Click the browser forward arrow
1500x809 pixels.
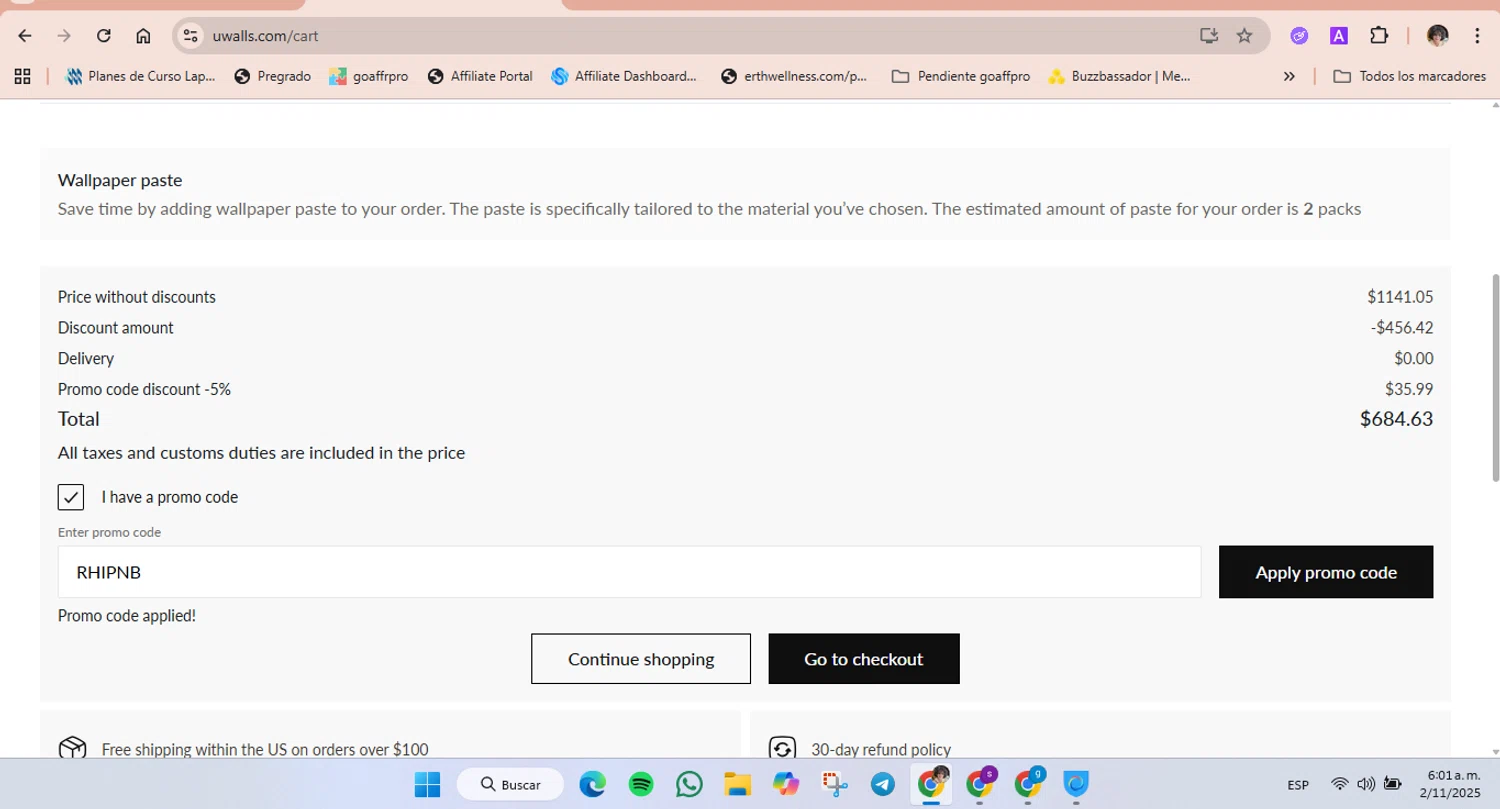click(x=64, y=36)
